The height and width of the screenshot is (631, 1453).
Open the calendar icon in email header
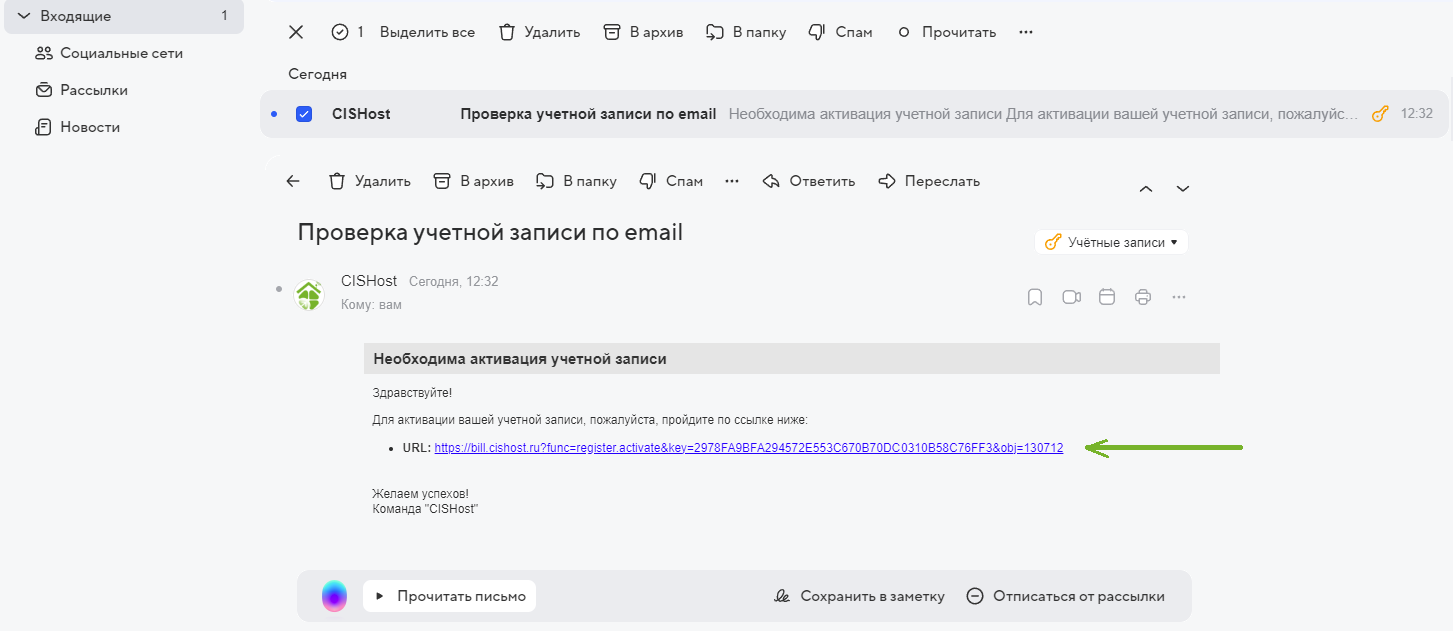(x=1107, y=297)
